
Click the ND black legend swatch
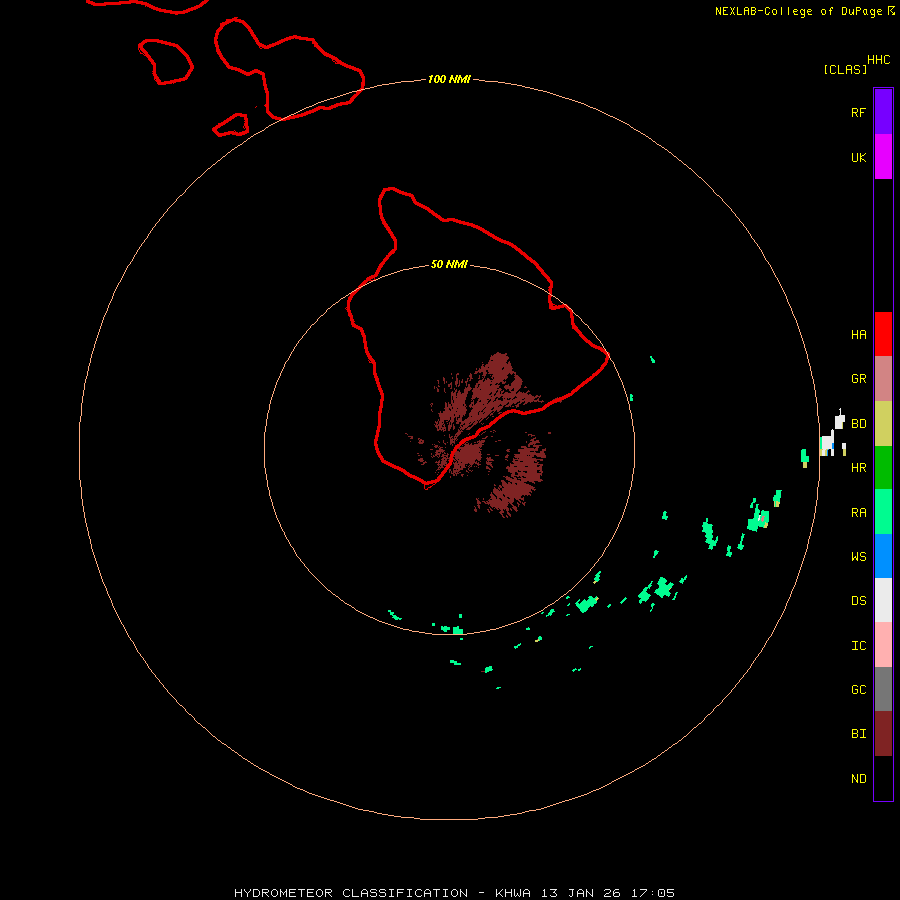[883, 778]
